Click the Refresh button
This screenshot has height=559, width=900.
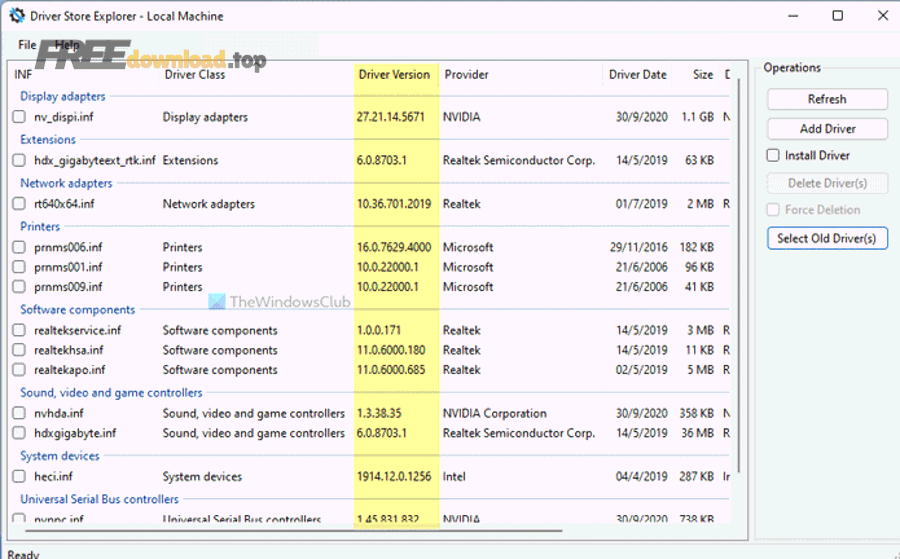click(x=827, y=99)
